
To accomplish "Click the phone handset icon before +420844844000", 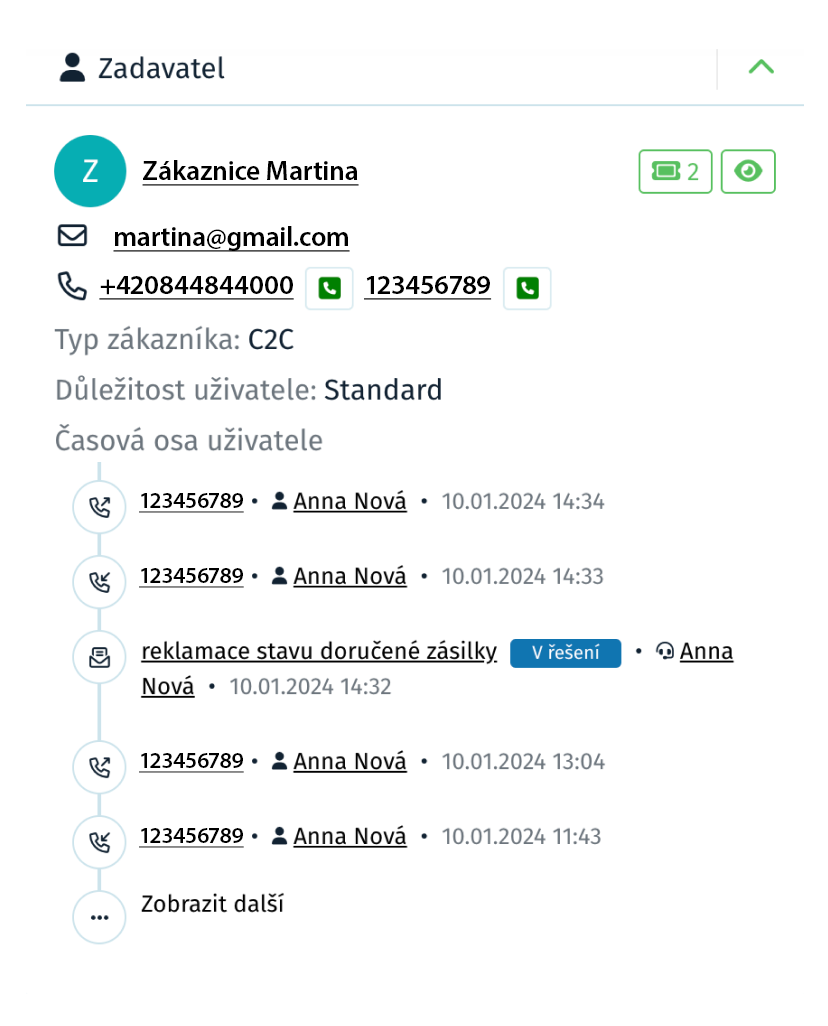I will [72, 286].
